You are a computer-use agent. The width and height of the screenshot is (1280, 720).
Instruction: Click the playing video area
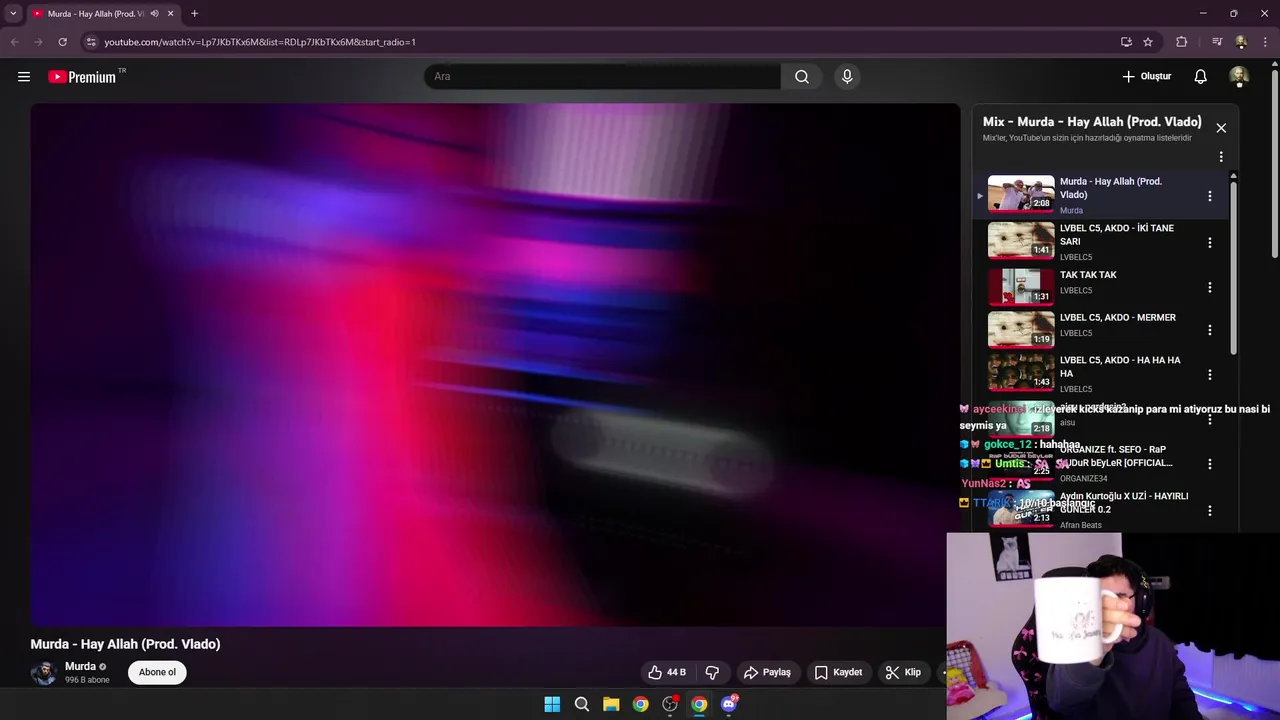tap(495, 365)
